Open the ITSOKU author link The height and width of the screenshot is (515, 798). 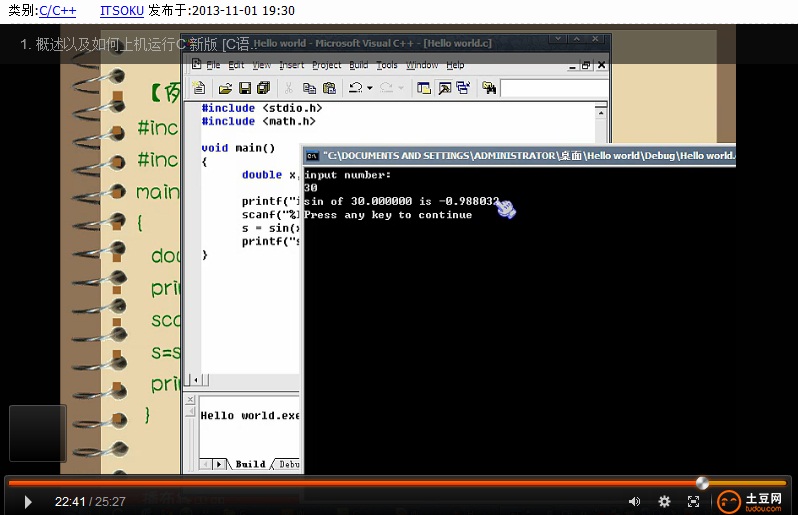tap(122, 10)
